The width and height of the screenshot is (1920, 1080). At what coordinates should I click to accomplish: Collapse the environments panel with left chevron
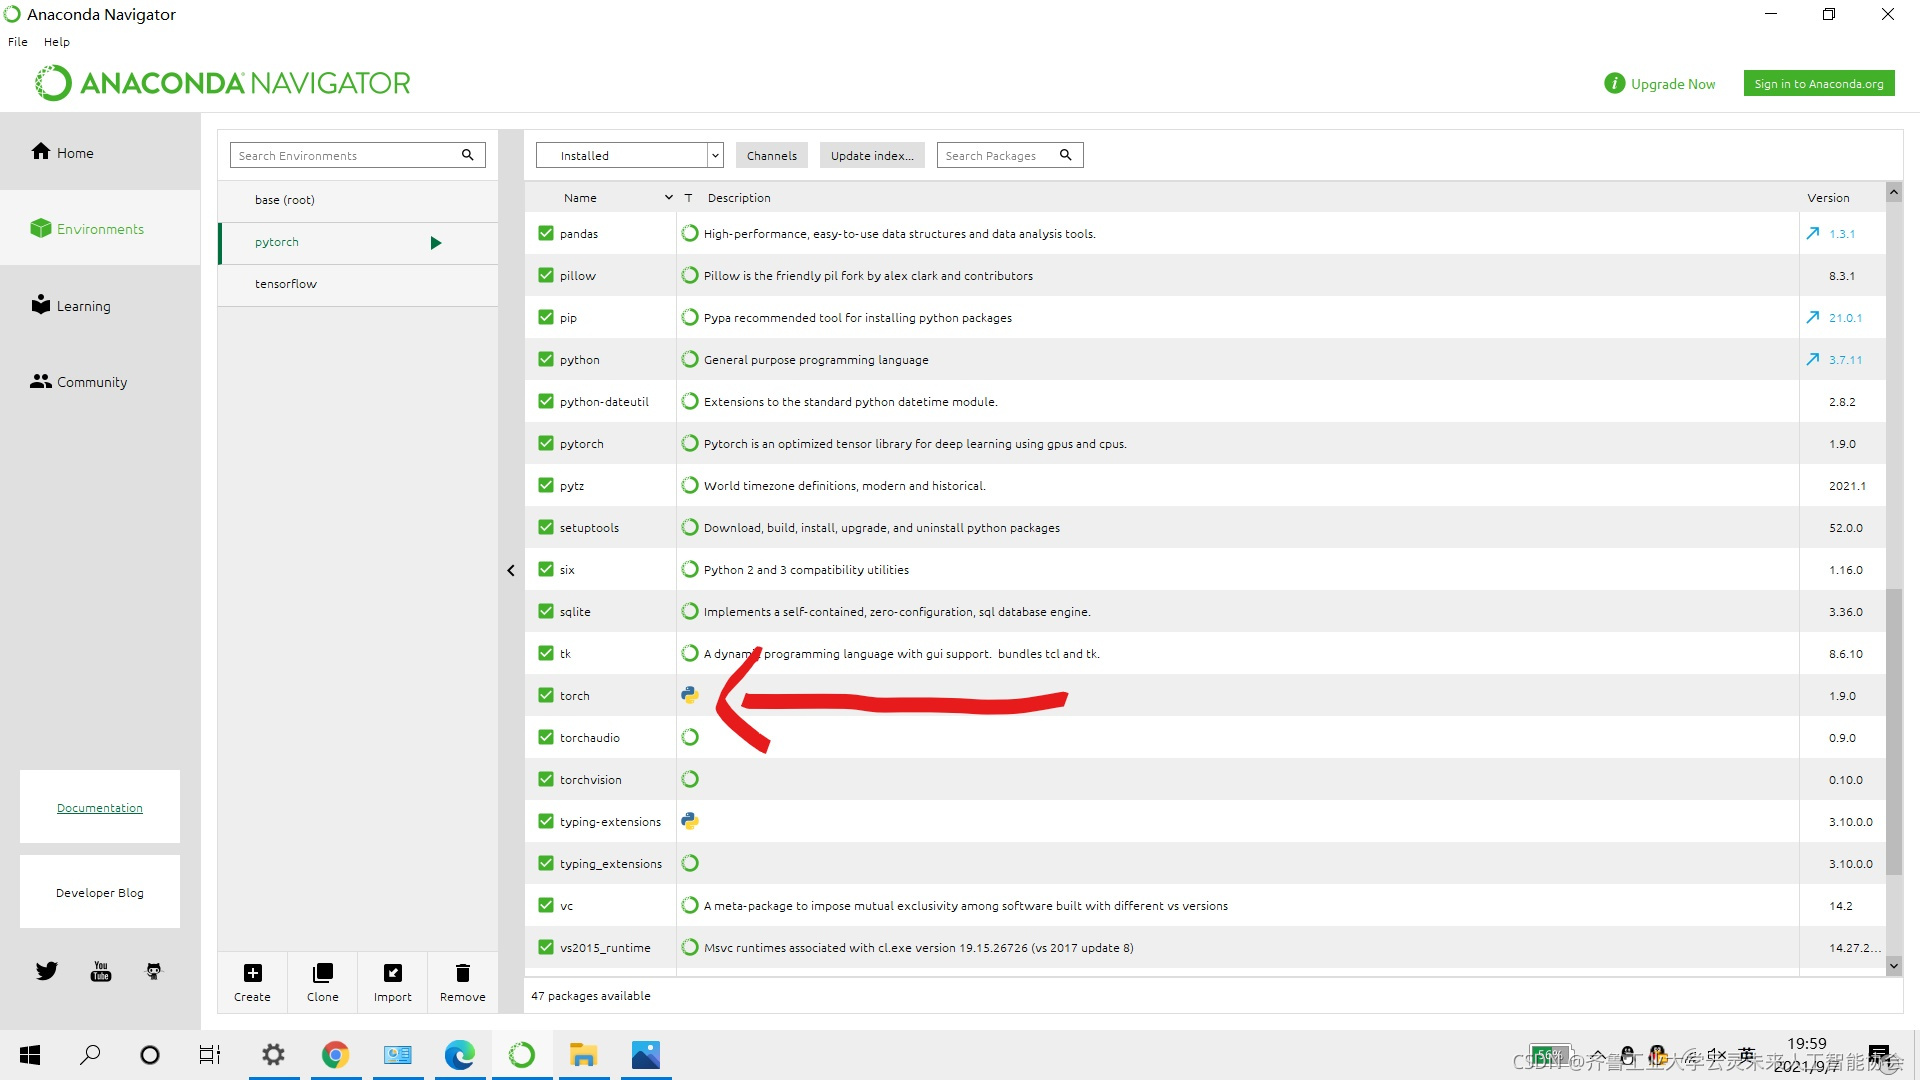point(511,570)
